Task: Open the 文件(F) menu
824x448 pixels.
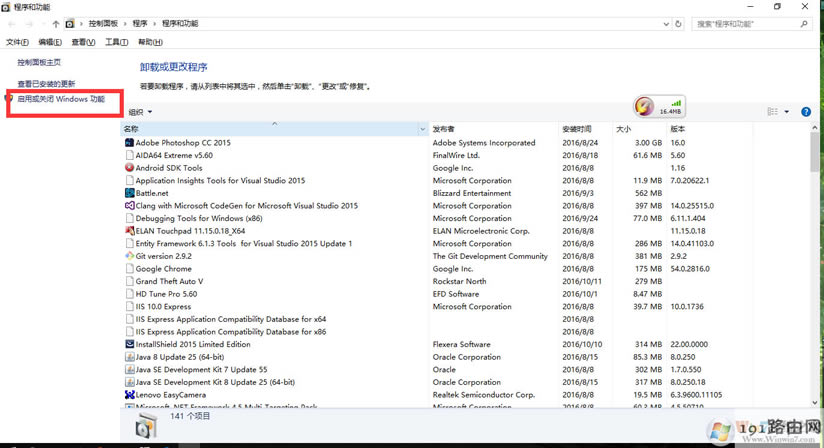Action: click(x=17, y=42)
